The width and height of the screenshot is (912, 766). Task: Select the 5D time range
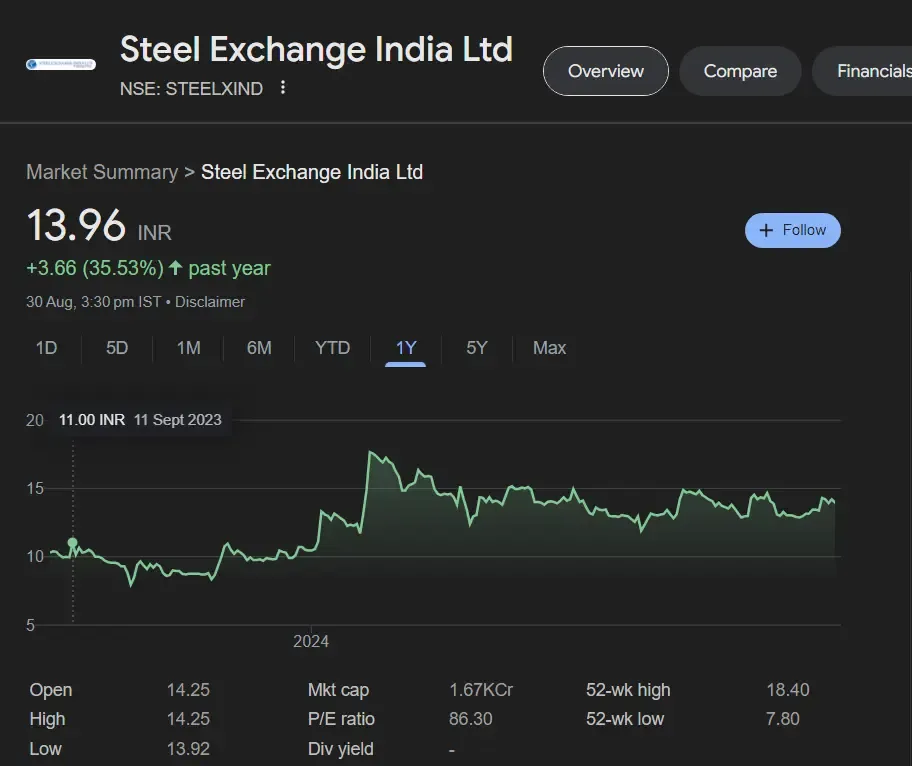[x=117, y=348]
